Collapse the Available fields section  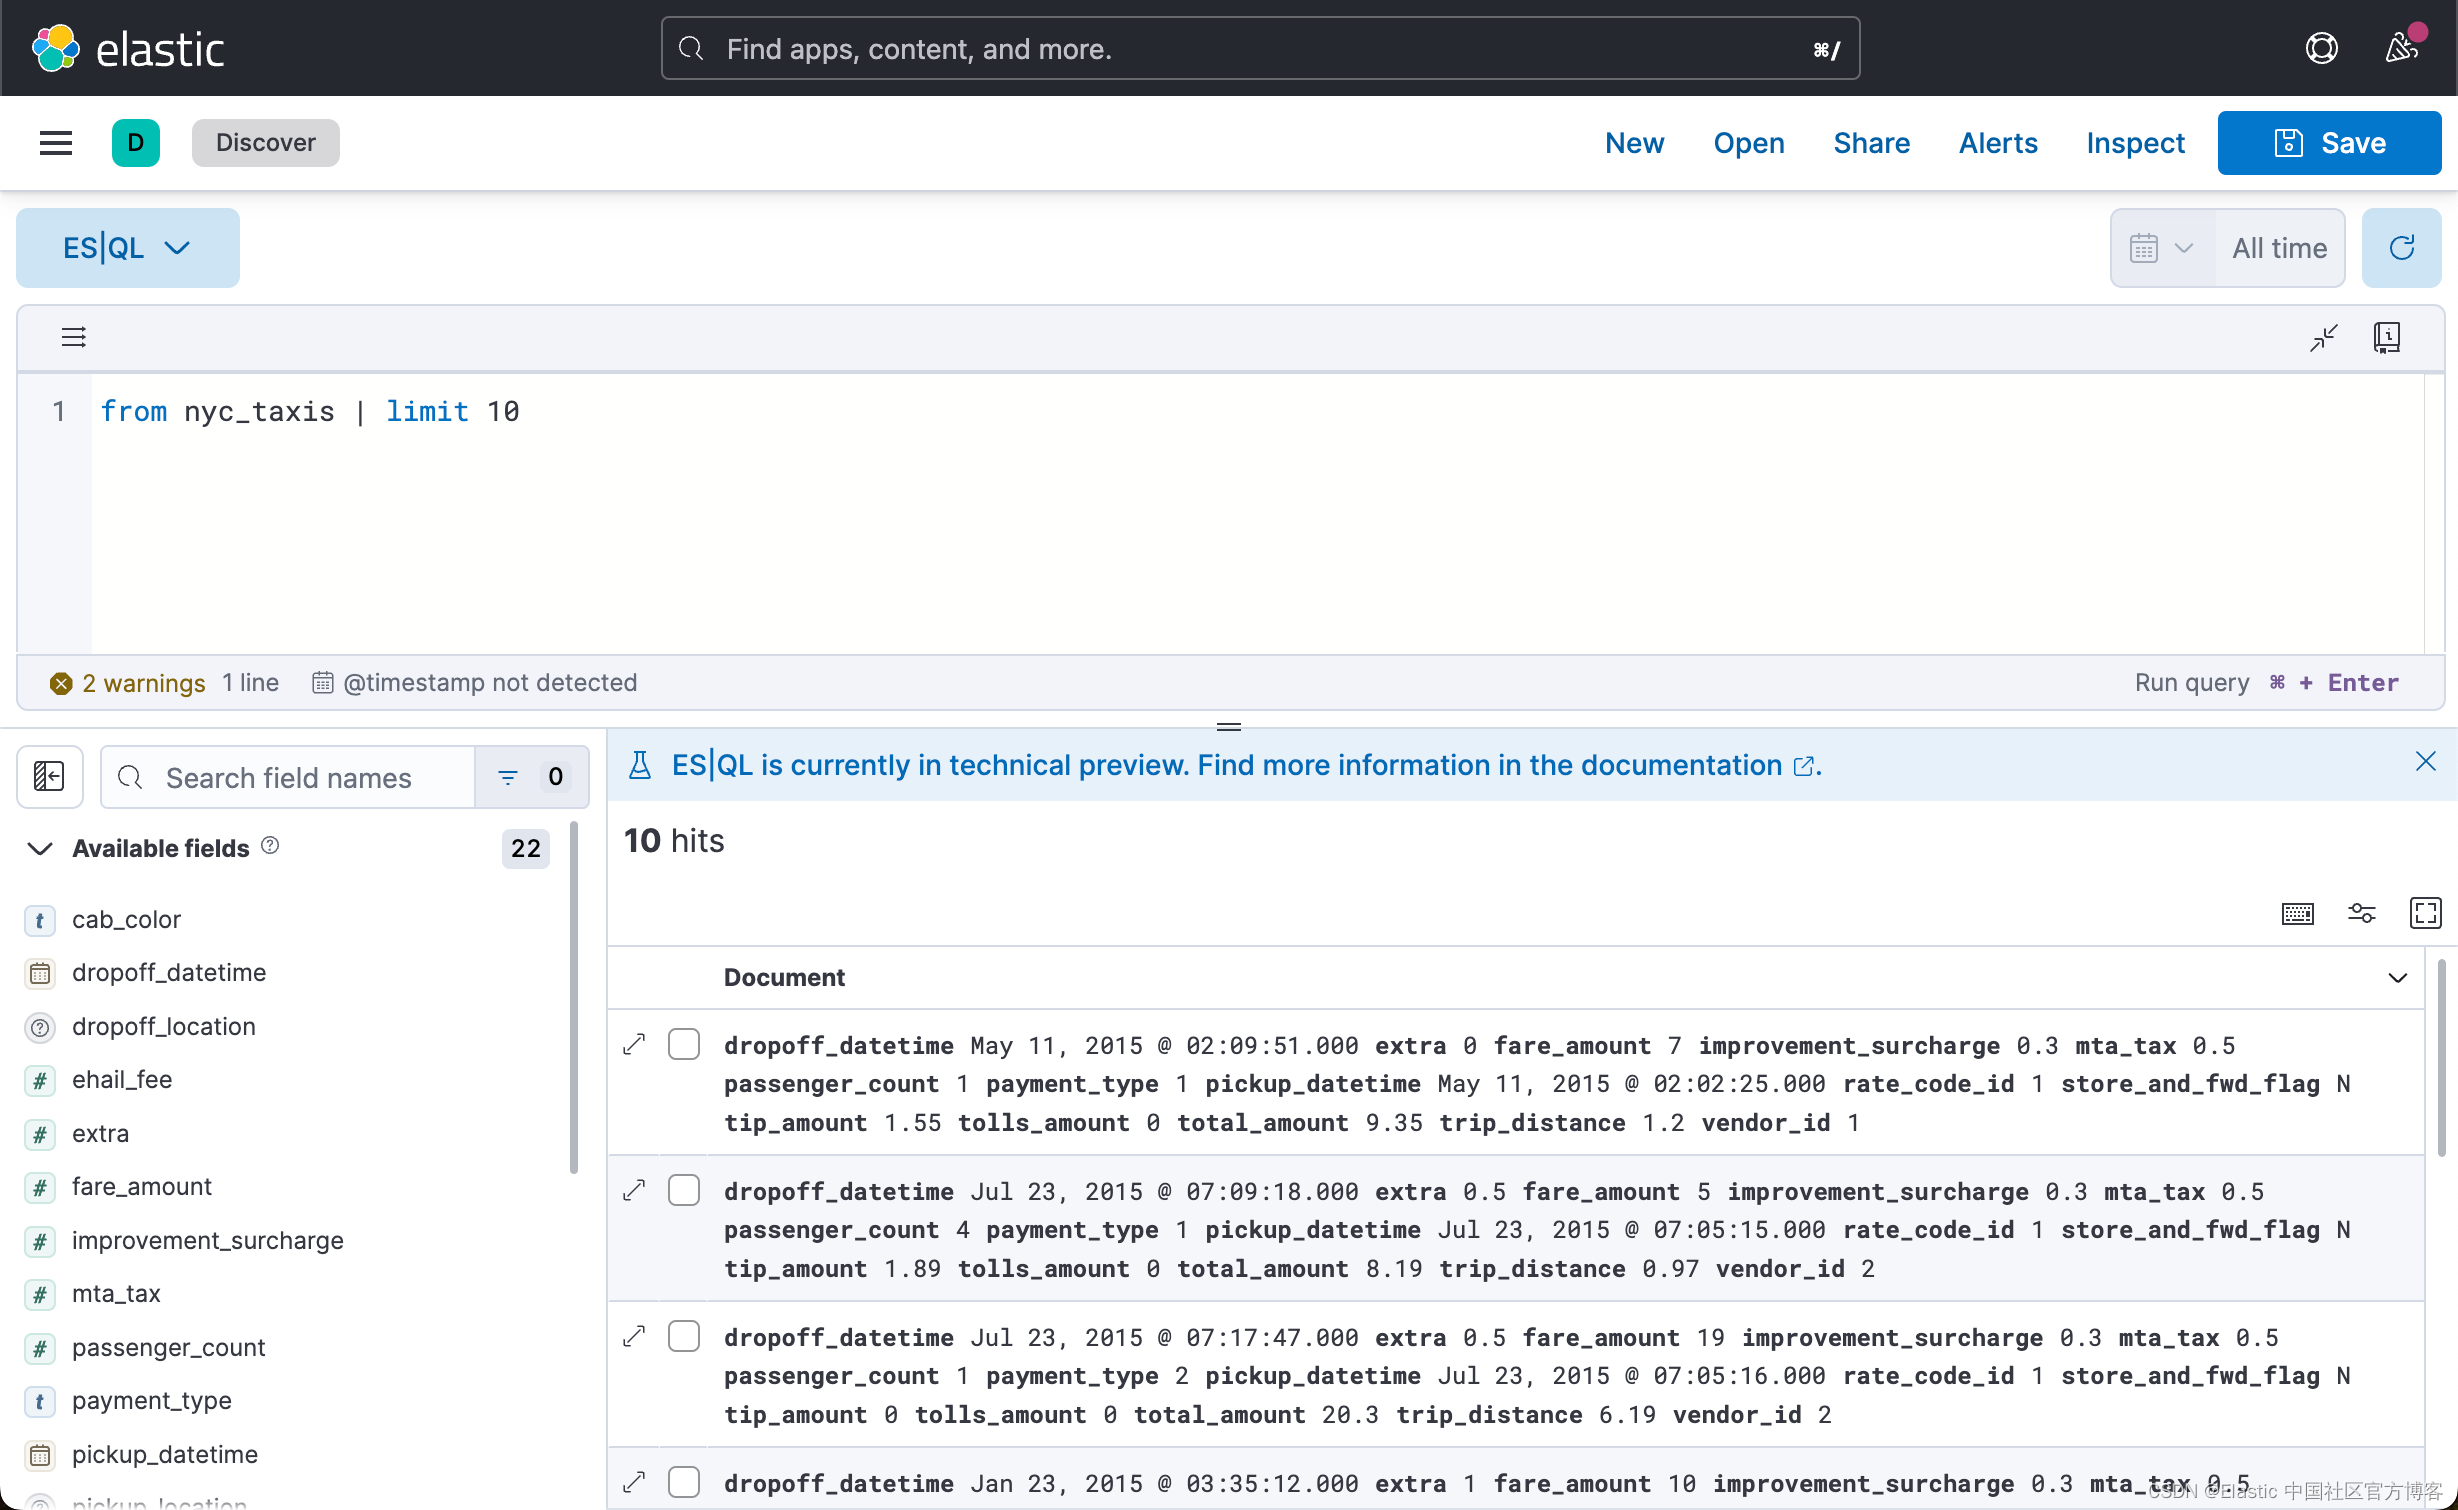[39, 849]
